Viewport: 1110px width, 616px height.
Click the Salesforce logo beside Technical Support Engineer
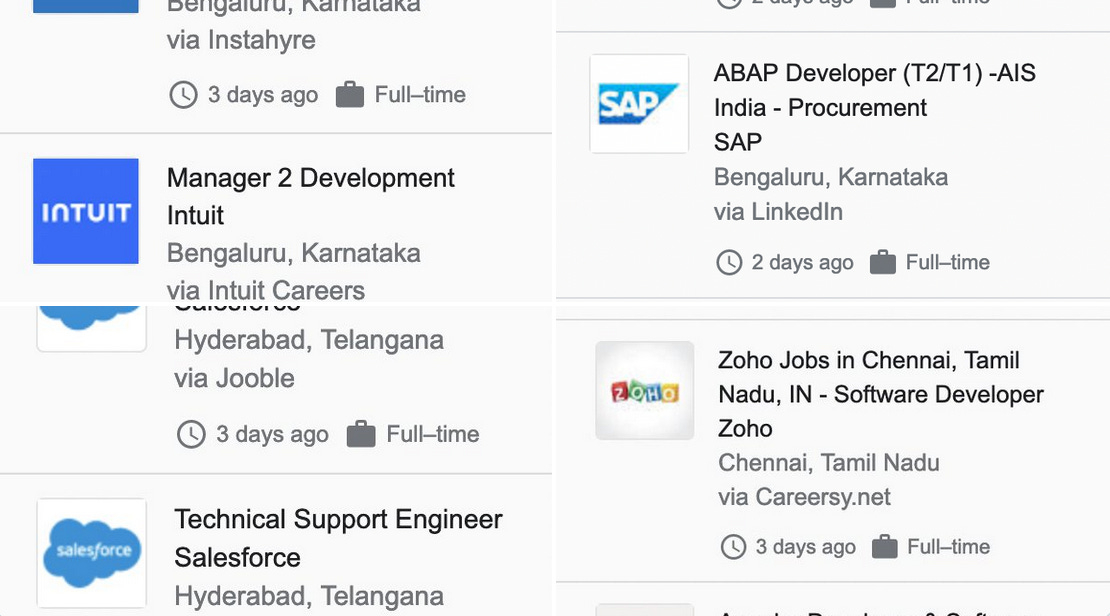coord(92,553)
